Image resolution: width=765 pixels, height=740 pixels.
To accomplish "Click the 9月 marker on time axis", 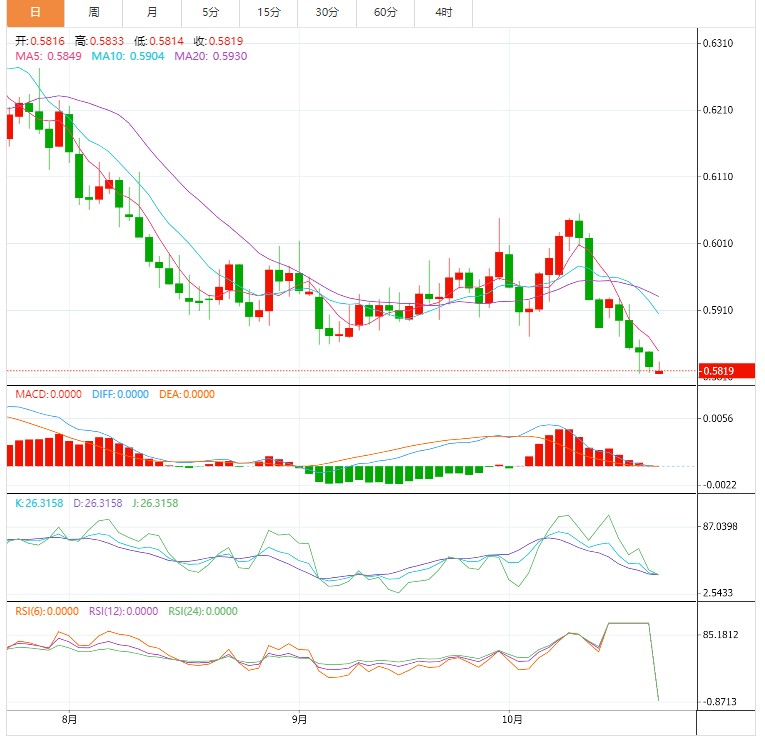I will click(x=299, y=718).
